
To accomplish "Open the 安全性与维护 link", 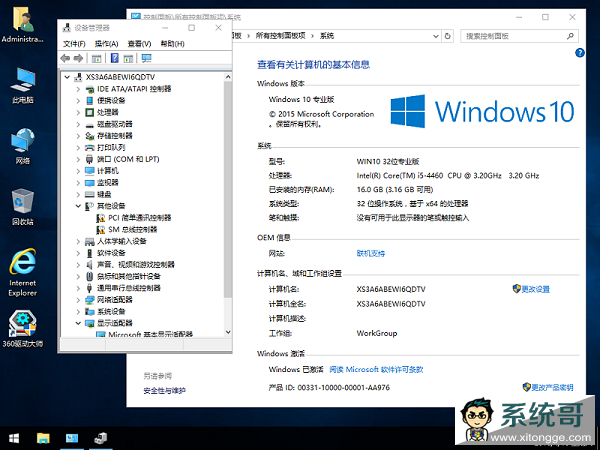I will pyautogui.click(x=165, y=391).
